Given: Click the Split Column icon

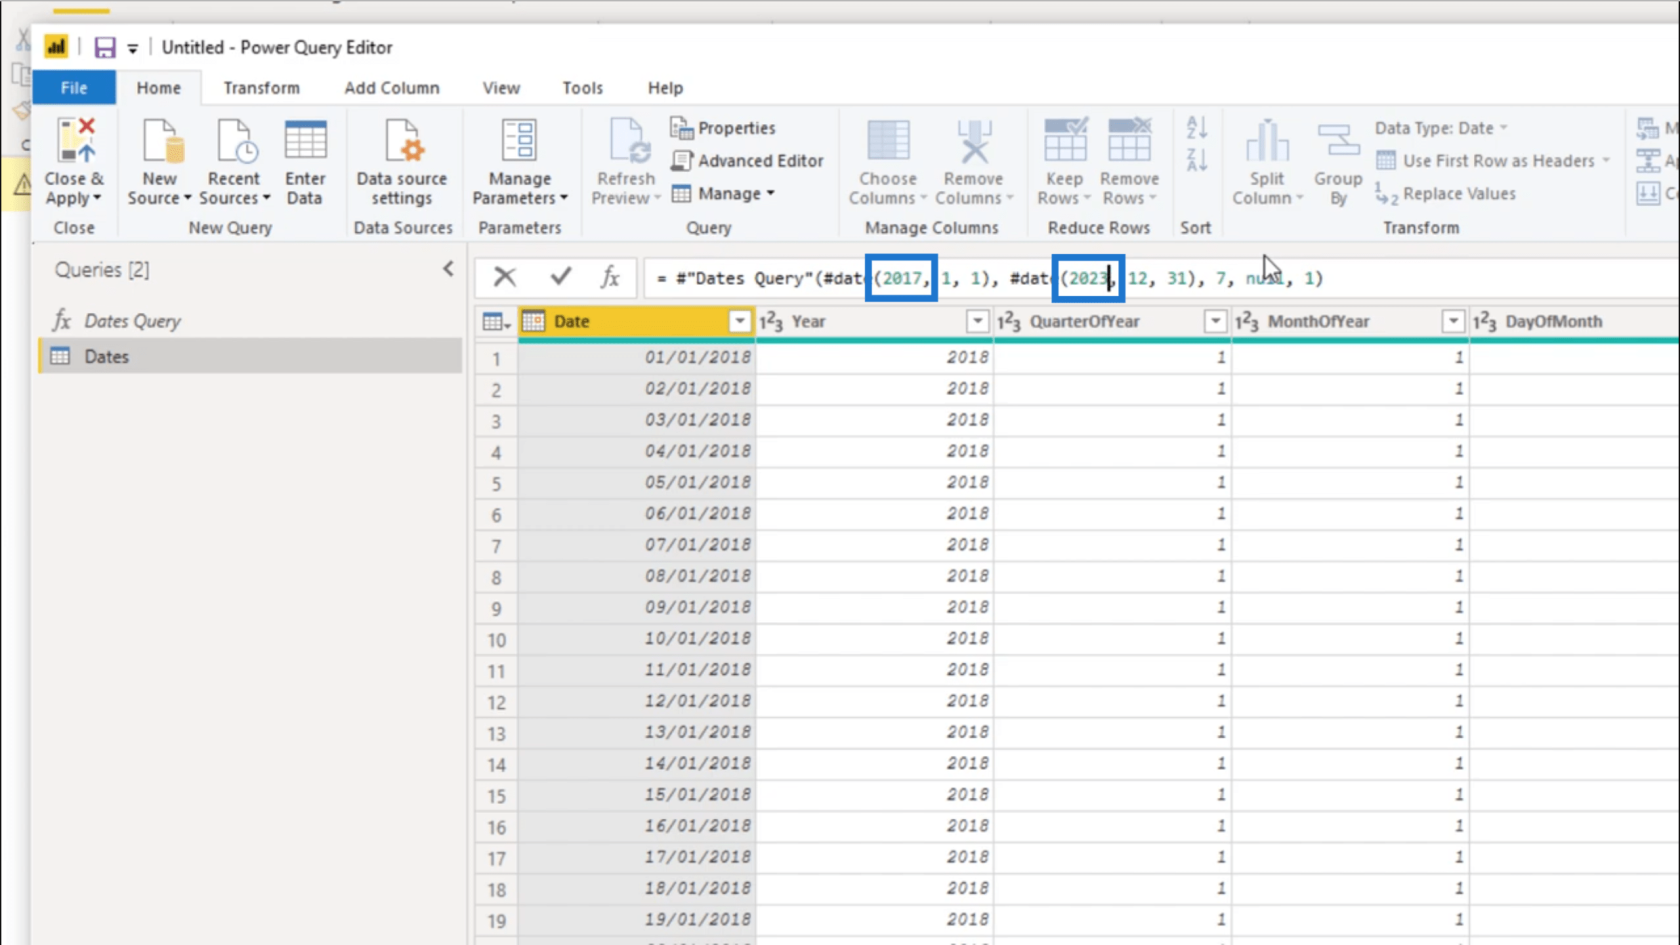Looking at the screenshot, I should tap(1267, 140).
